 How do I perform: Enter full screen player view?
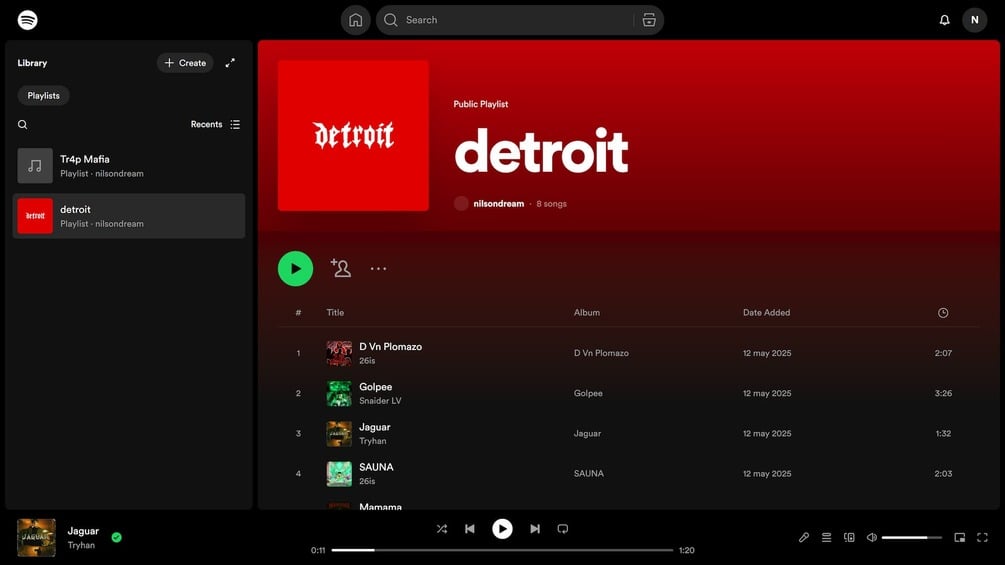coord(982,537)
